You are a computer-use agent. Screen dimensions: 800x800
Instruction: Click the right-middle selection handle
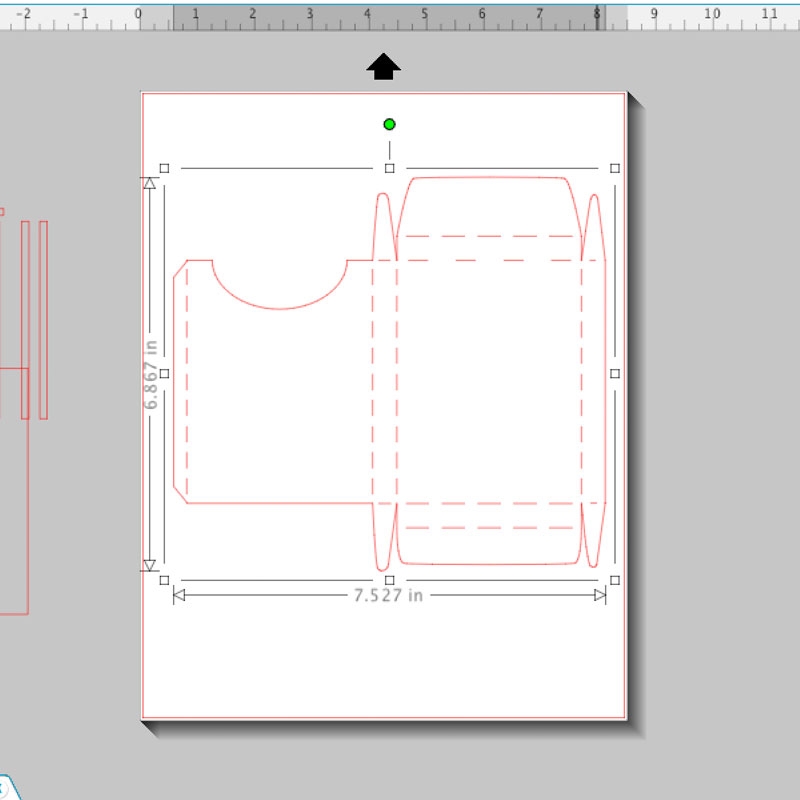[x=615, y=373]
